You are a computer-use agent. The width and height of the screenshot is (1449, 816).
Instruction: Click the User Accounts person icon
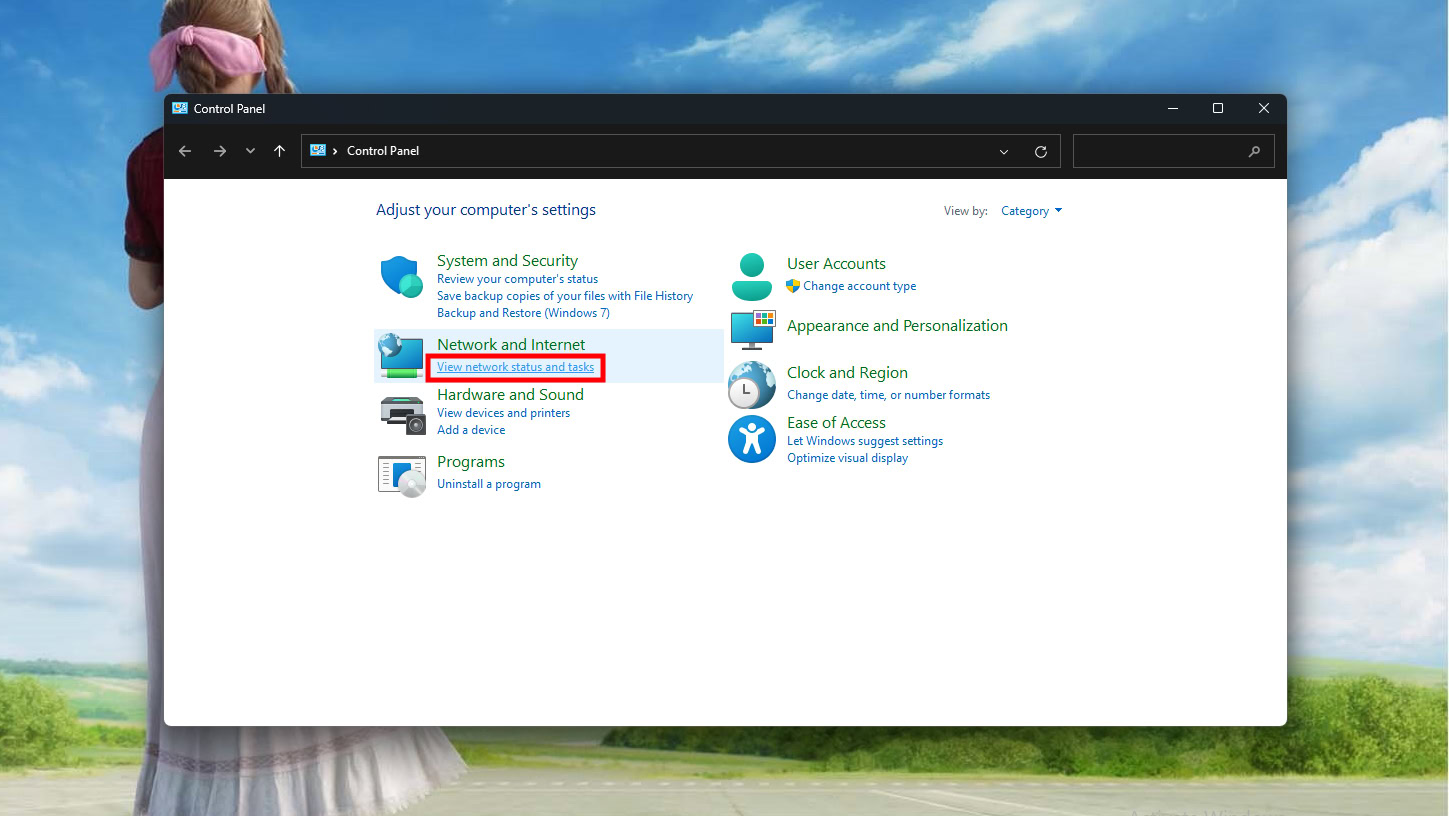752,277
